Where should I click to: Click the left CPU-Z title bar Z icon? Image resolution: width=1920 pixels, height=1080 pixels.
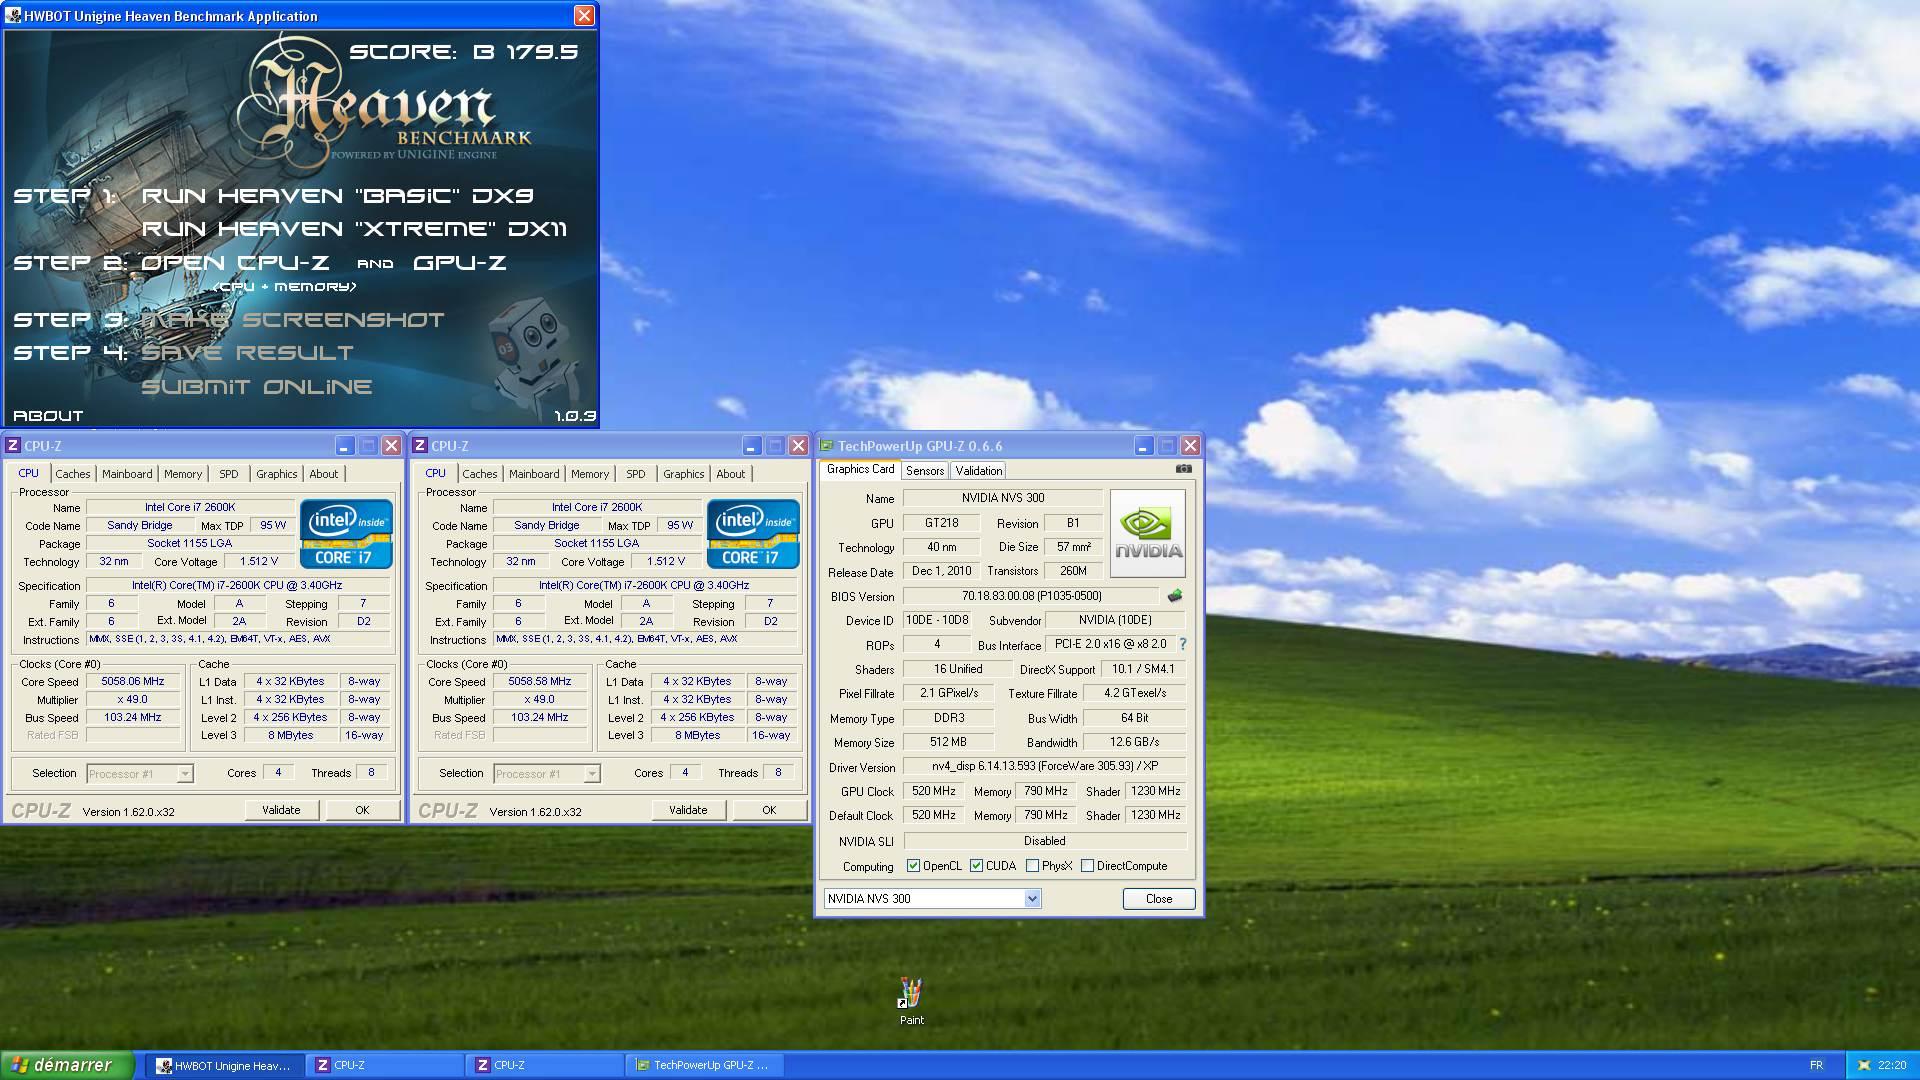[13, 446]
